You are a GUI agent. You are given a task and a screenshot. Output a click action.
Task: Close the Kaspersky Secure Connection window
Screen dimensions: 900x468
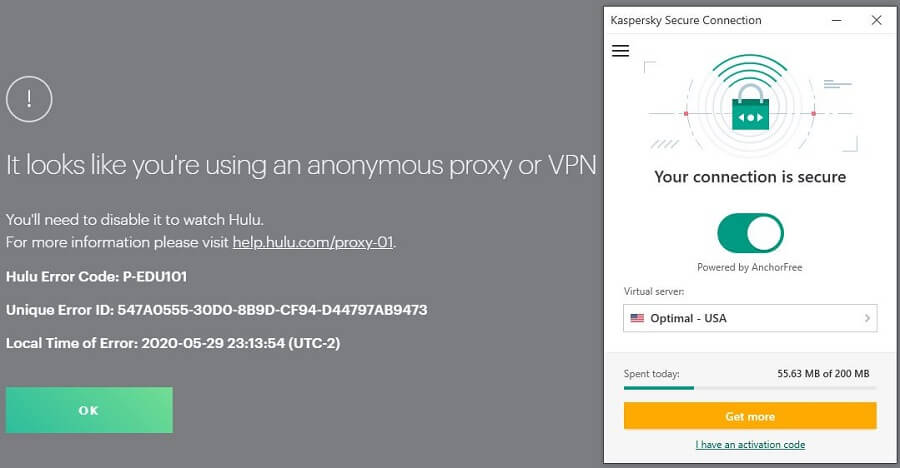tap(876, 20)
